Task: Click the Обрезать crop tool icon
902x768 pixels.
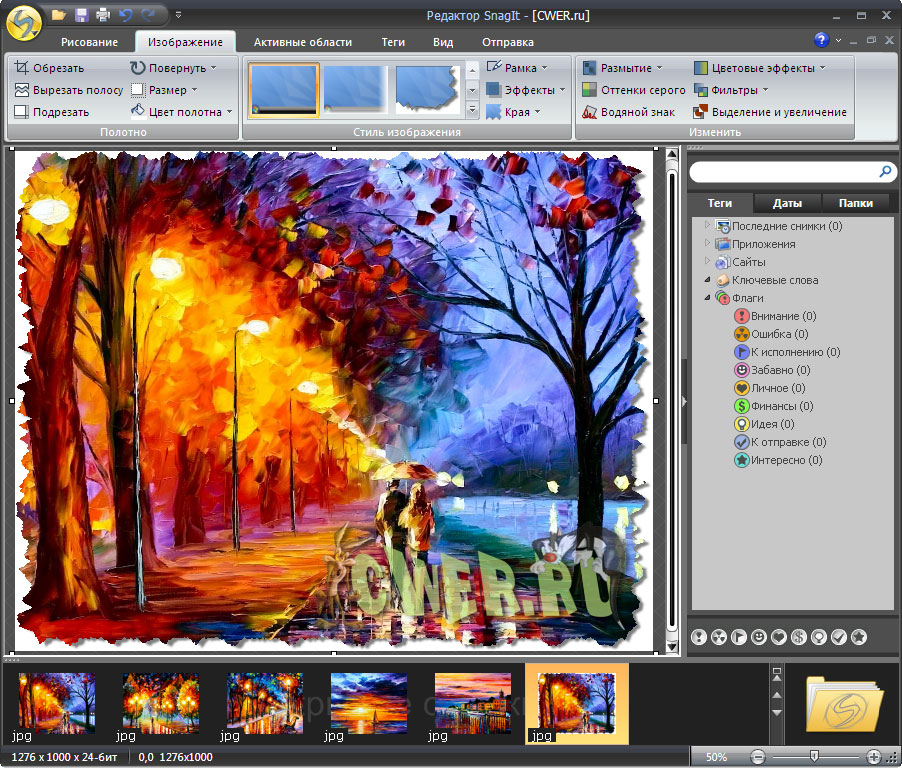Action: tap(22, 68)
